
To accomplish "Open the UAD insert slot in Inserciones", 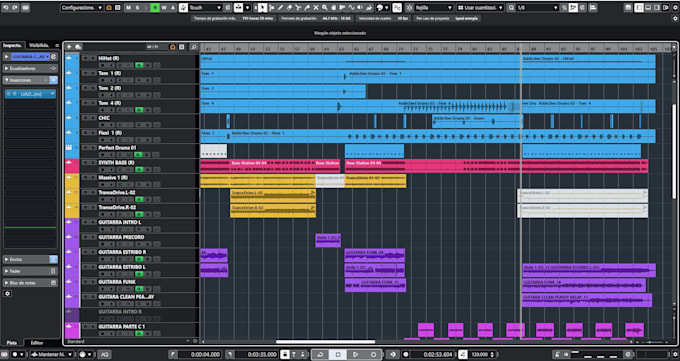I will coord(30,94).
